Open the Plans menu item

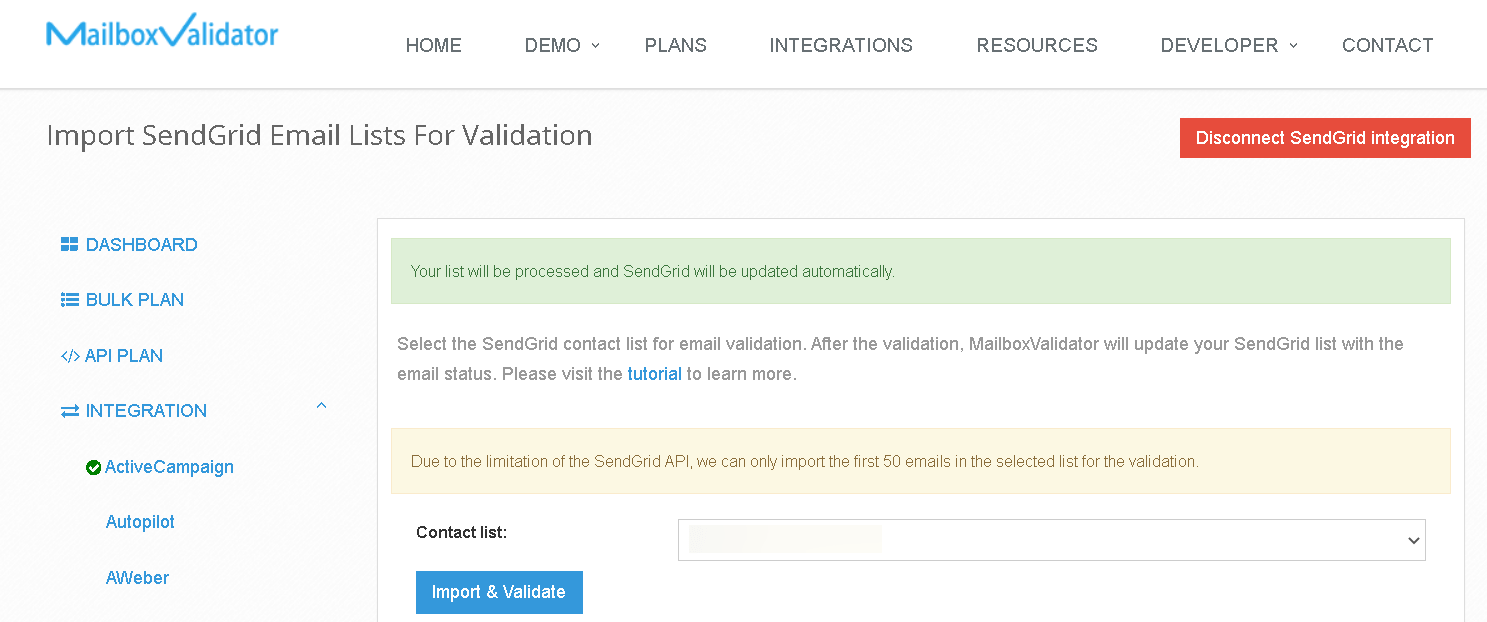click(675, 45)
